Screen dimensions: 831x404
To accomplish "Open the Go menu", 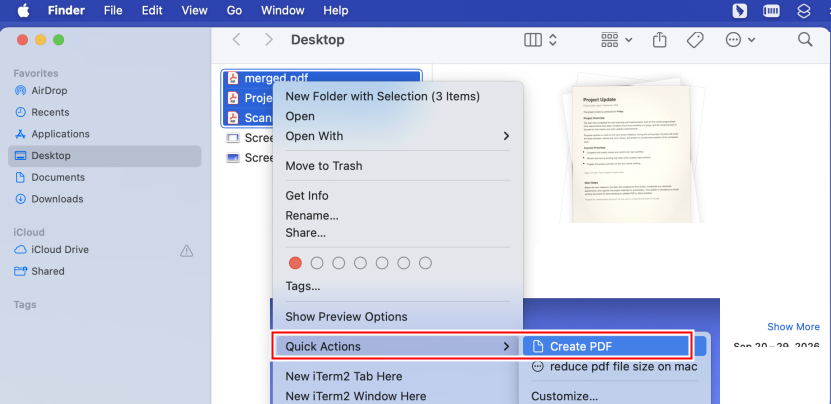I will tap(234, 11).
